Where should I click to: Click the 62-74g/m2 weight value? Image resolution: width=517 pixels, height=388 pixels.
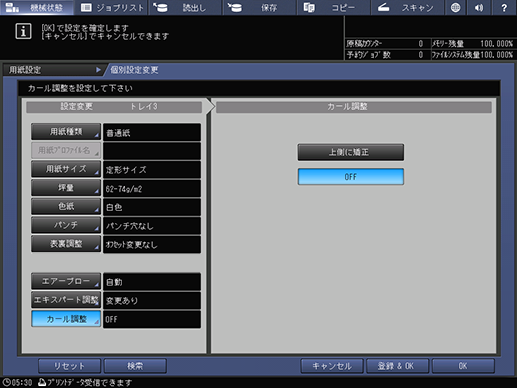coord(152,188)
